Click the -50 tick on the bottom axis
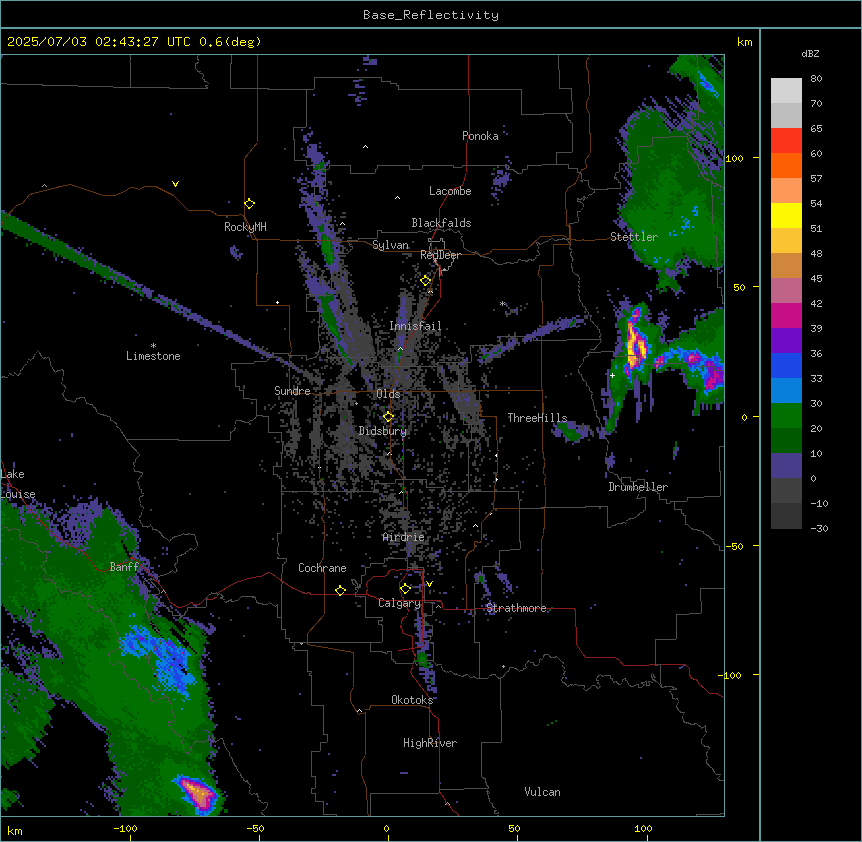The image size is (862, 842). tap(255, 828)
